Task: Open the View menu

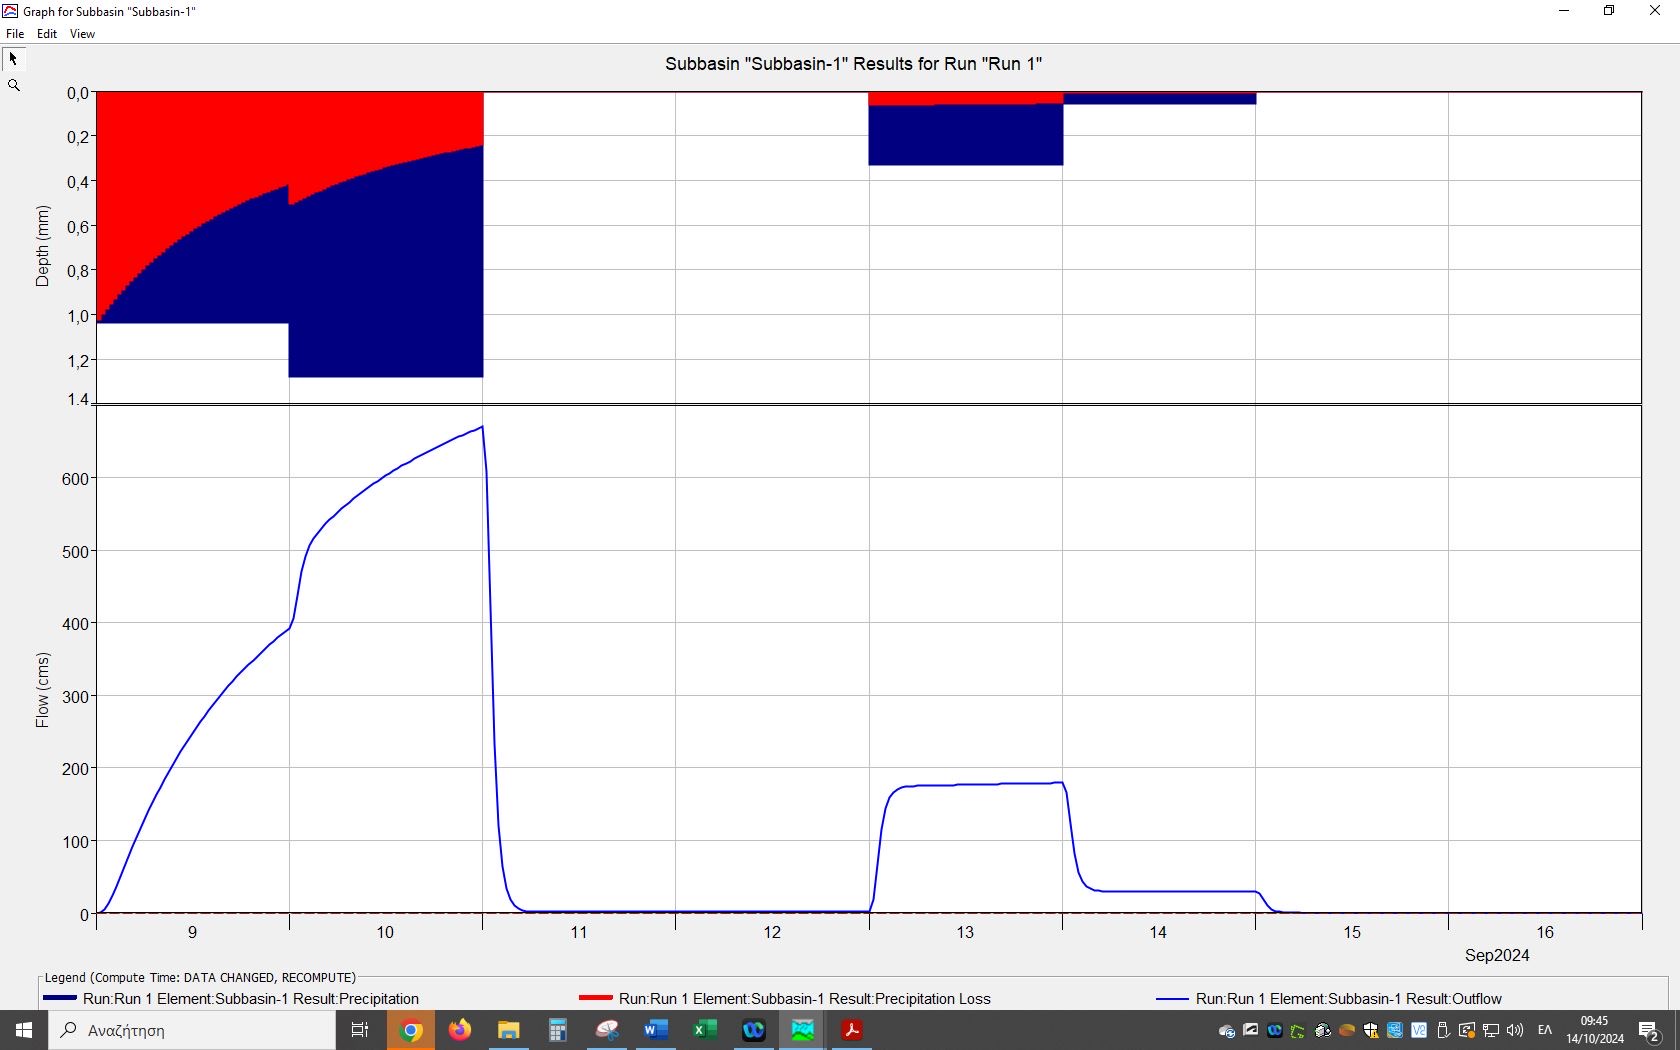Action: (x=82, y=34)
